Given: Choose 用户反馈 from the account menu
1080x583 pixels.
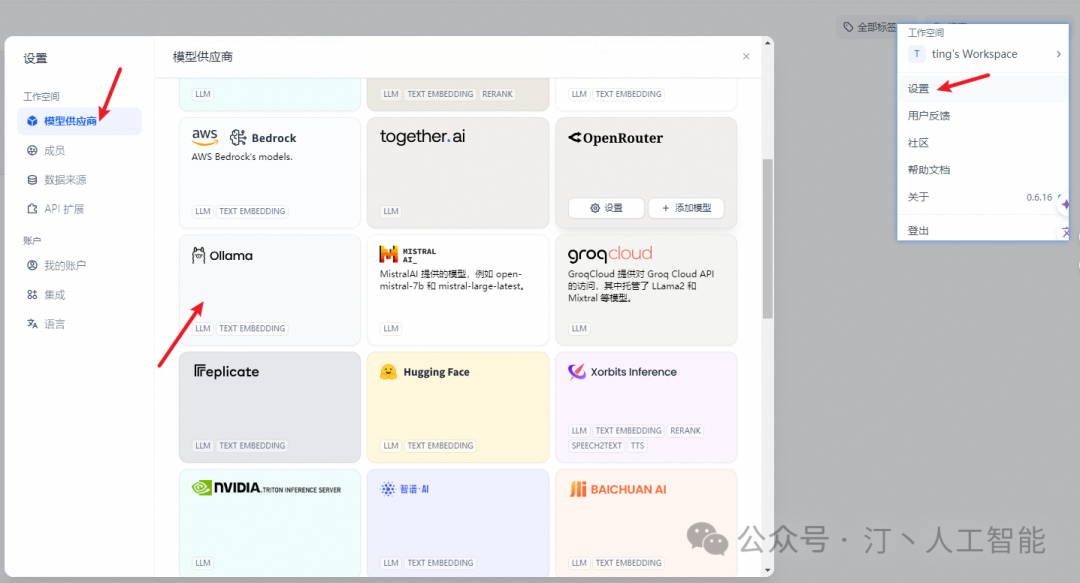Looking at the screenshot, I should pyautogui.click(x=983, y=115).
